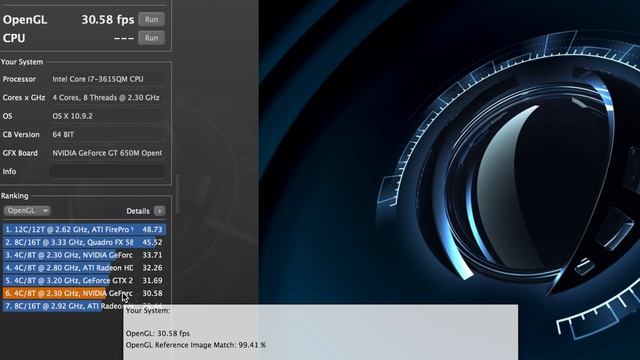Select ranking row 4 ATI Radeon 32.26

84,268
